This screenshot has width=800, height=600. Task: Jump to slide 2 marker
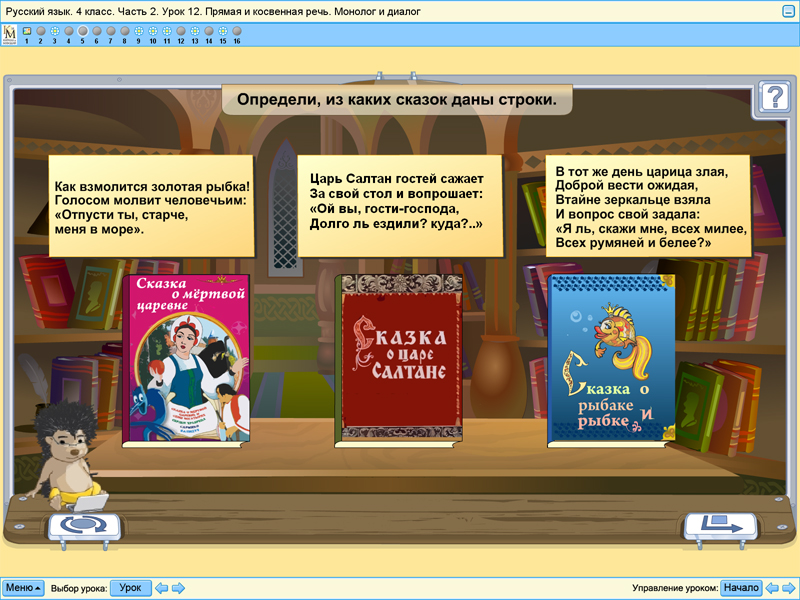click(41, 31)
